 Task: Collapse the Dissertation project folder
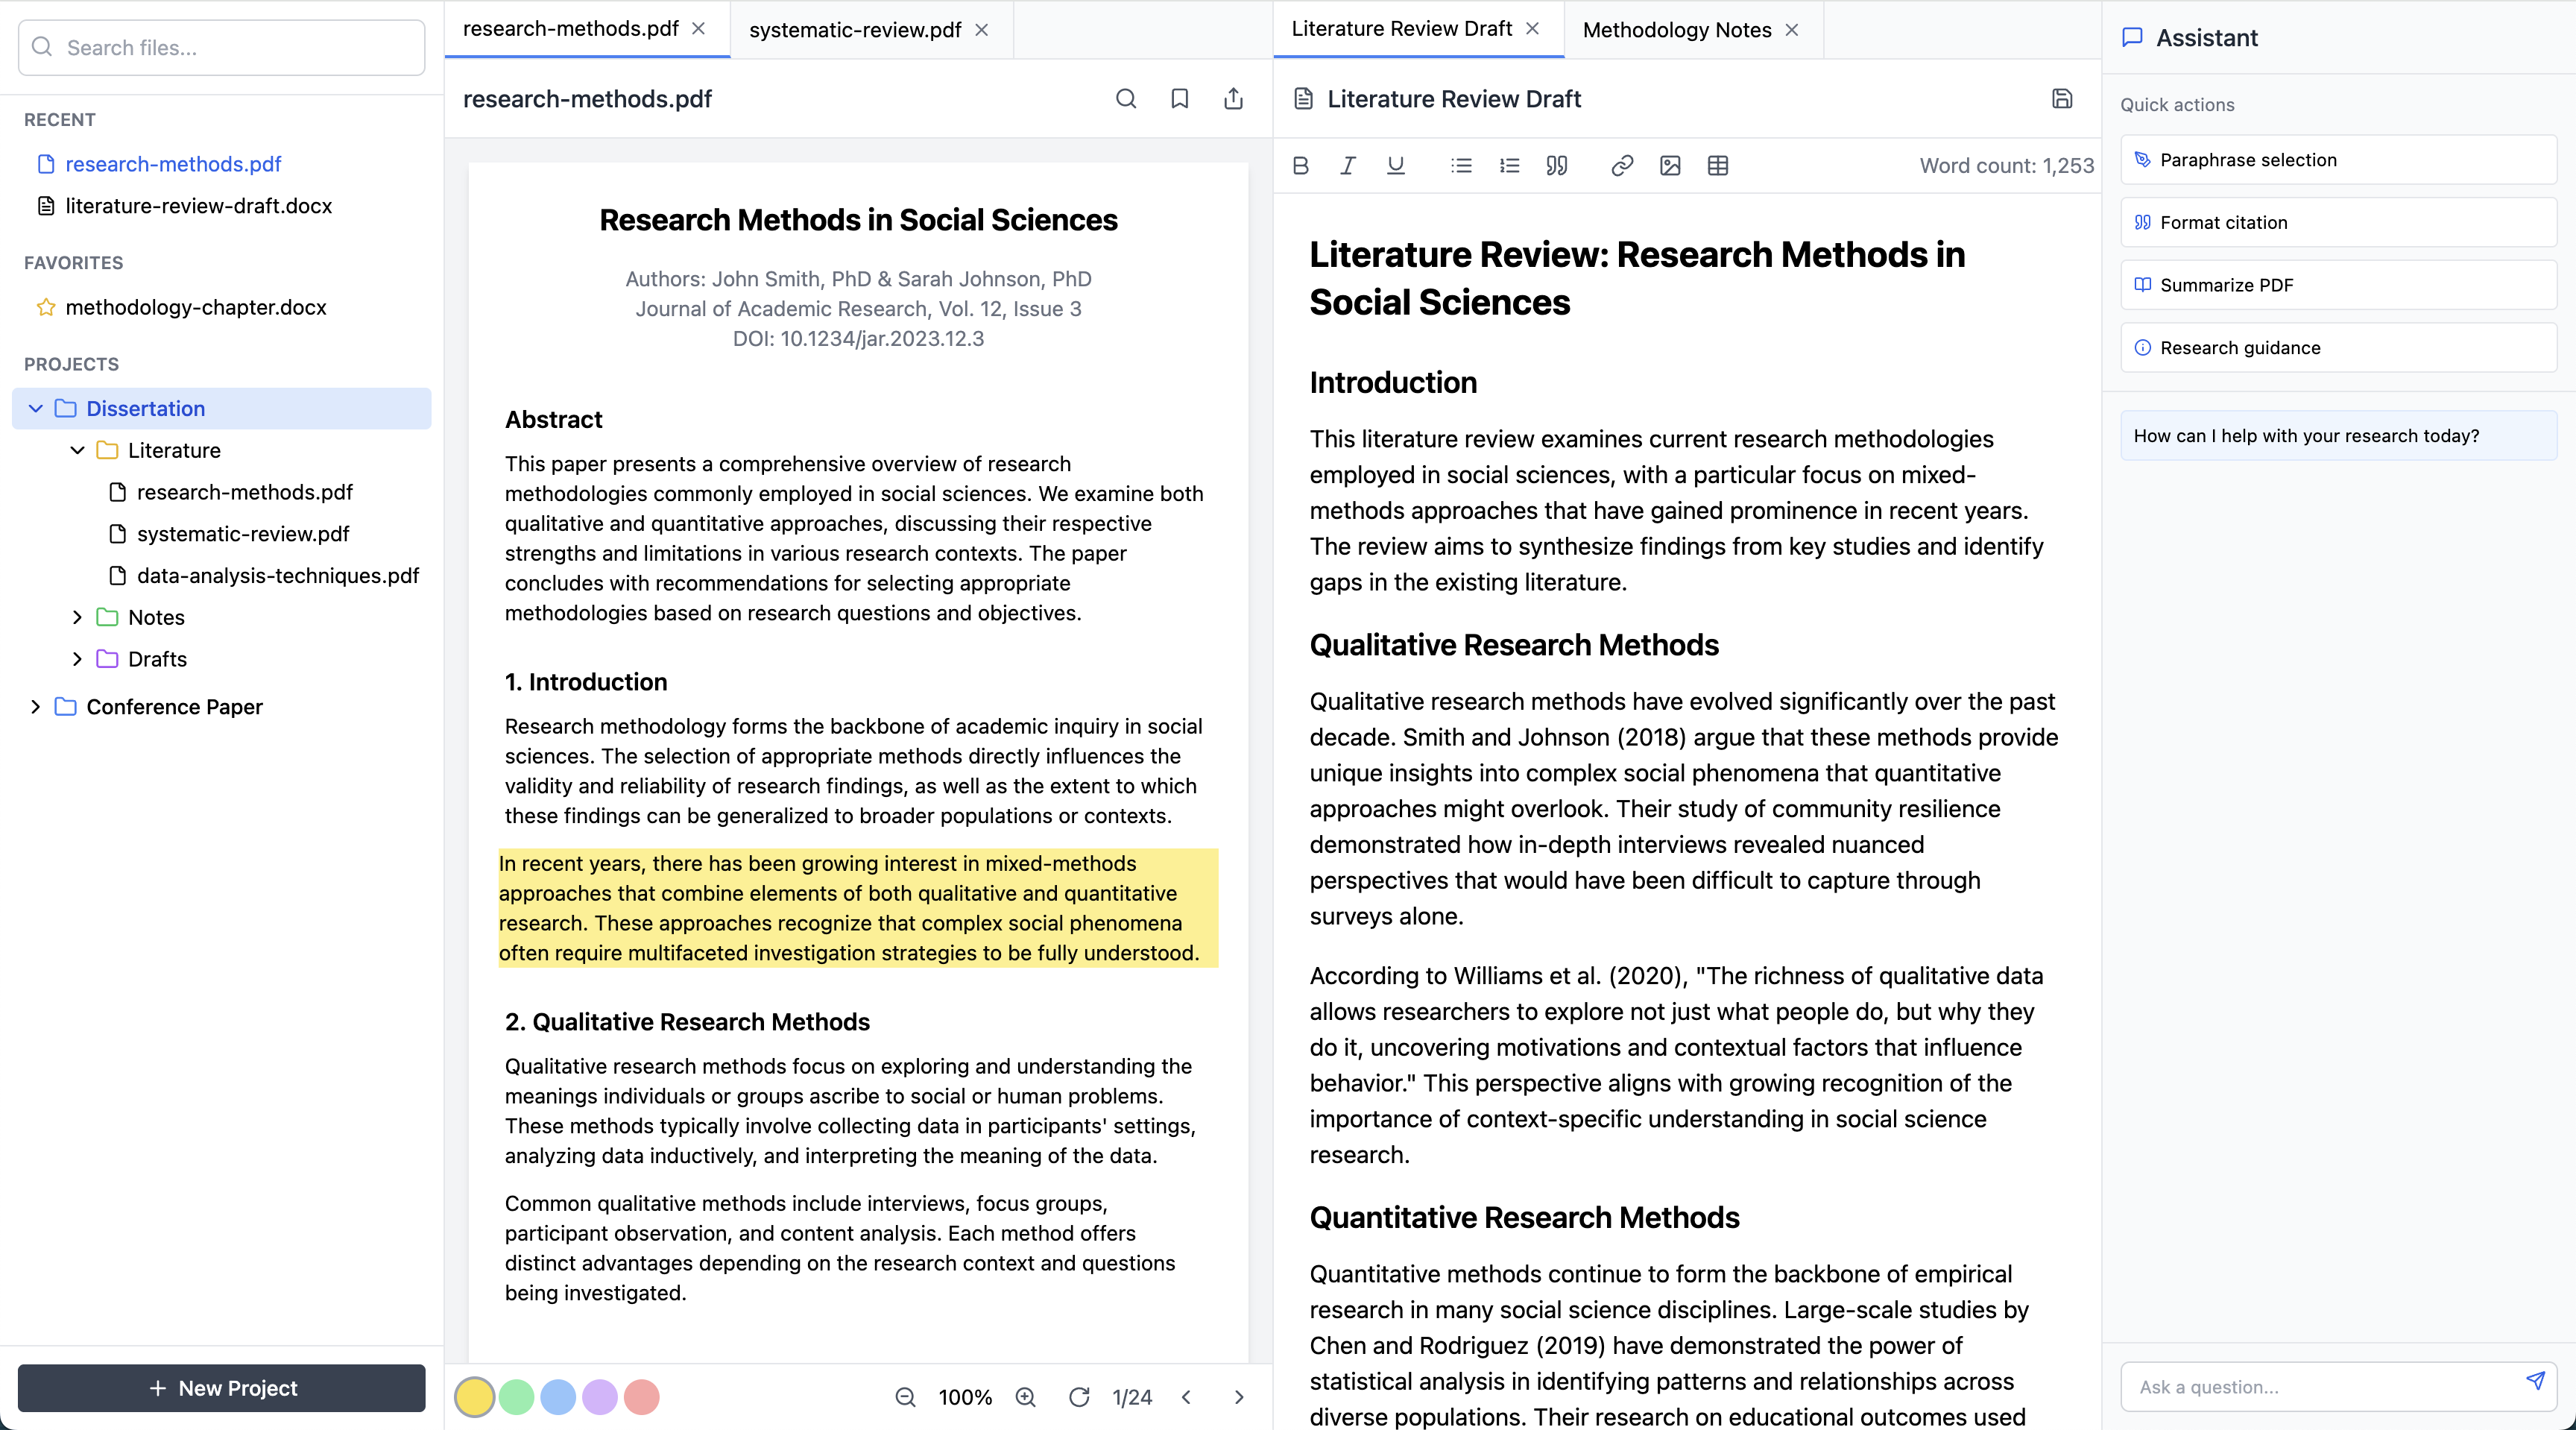(36, 408)
